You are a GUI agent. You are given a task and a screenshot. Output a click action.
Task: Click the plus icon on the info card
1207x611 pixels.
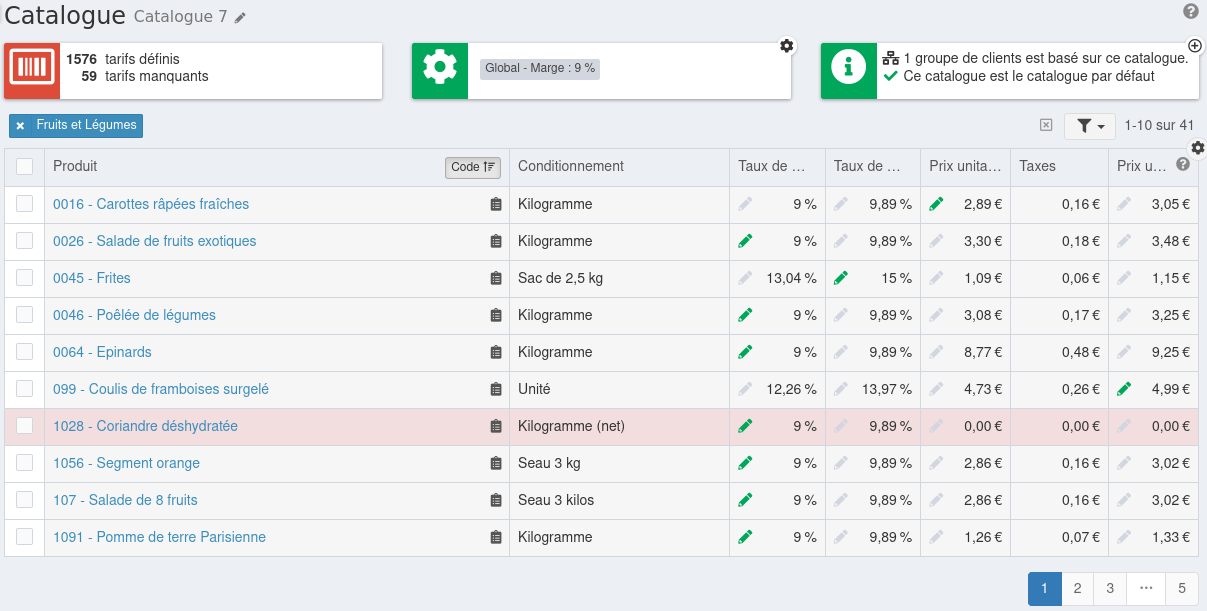click(1194, 46)
